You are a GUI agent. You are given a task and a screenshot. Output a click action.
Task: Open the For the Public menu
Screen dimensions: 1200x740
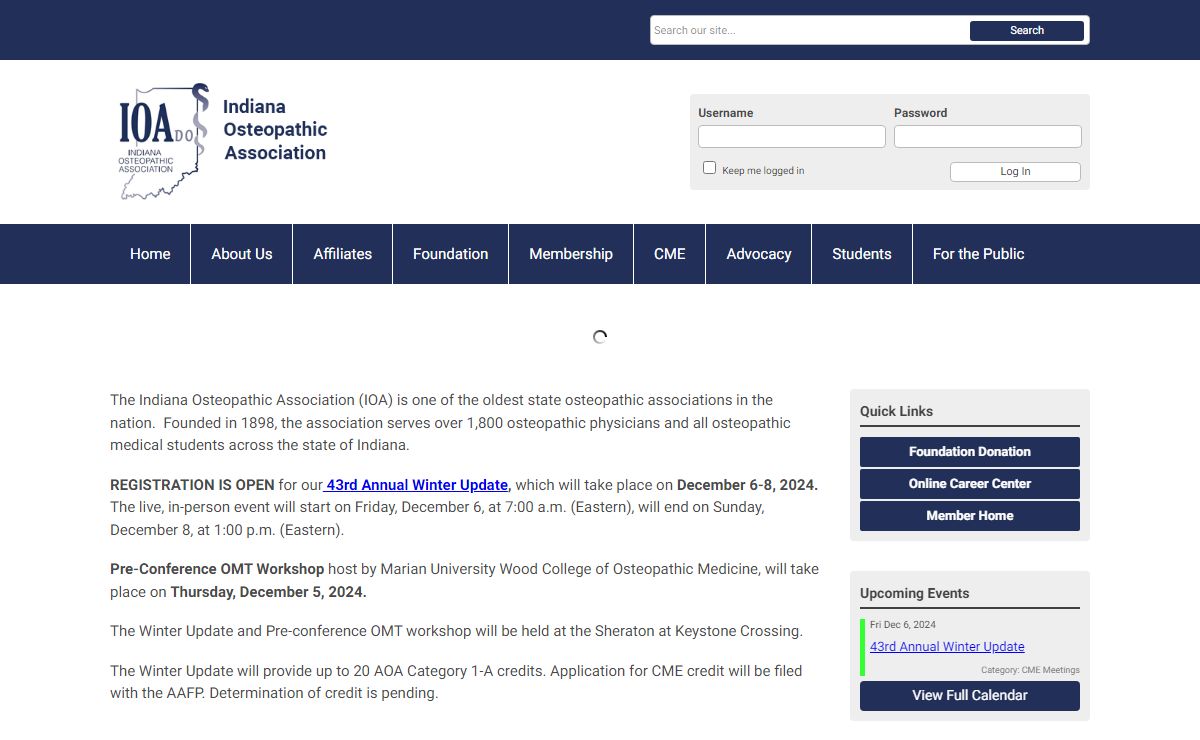979,254
